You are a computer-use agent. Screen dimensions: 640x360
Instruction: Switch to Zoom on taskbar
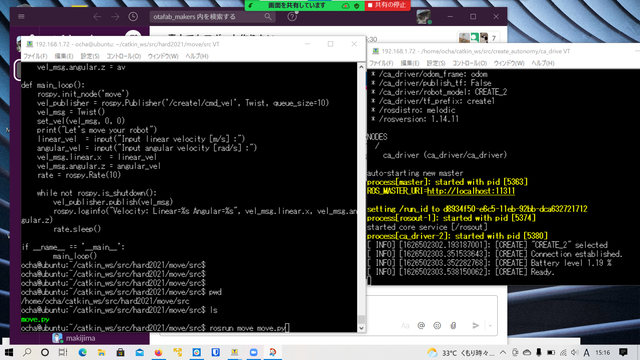coord(253,352)
